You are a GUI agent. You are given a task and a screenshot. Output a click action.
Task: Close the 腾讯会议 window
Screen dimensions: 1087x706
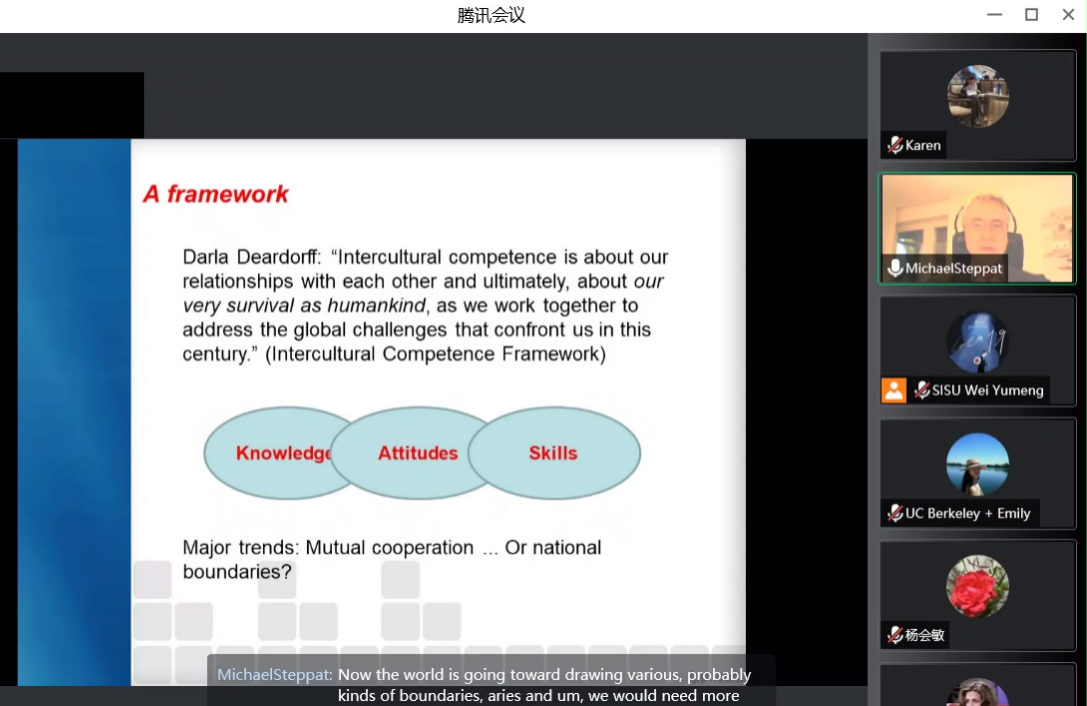tap(1068, 15)
